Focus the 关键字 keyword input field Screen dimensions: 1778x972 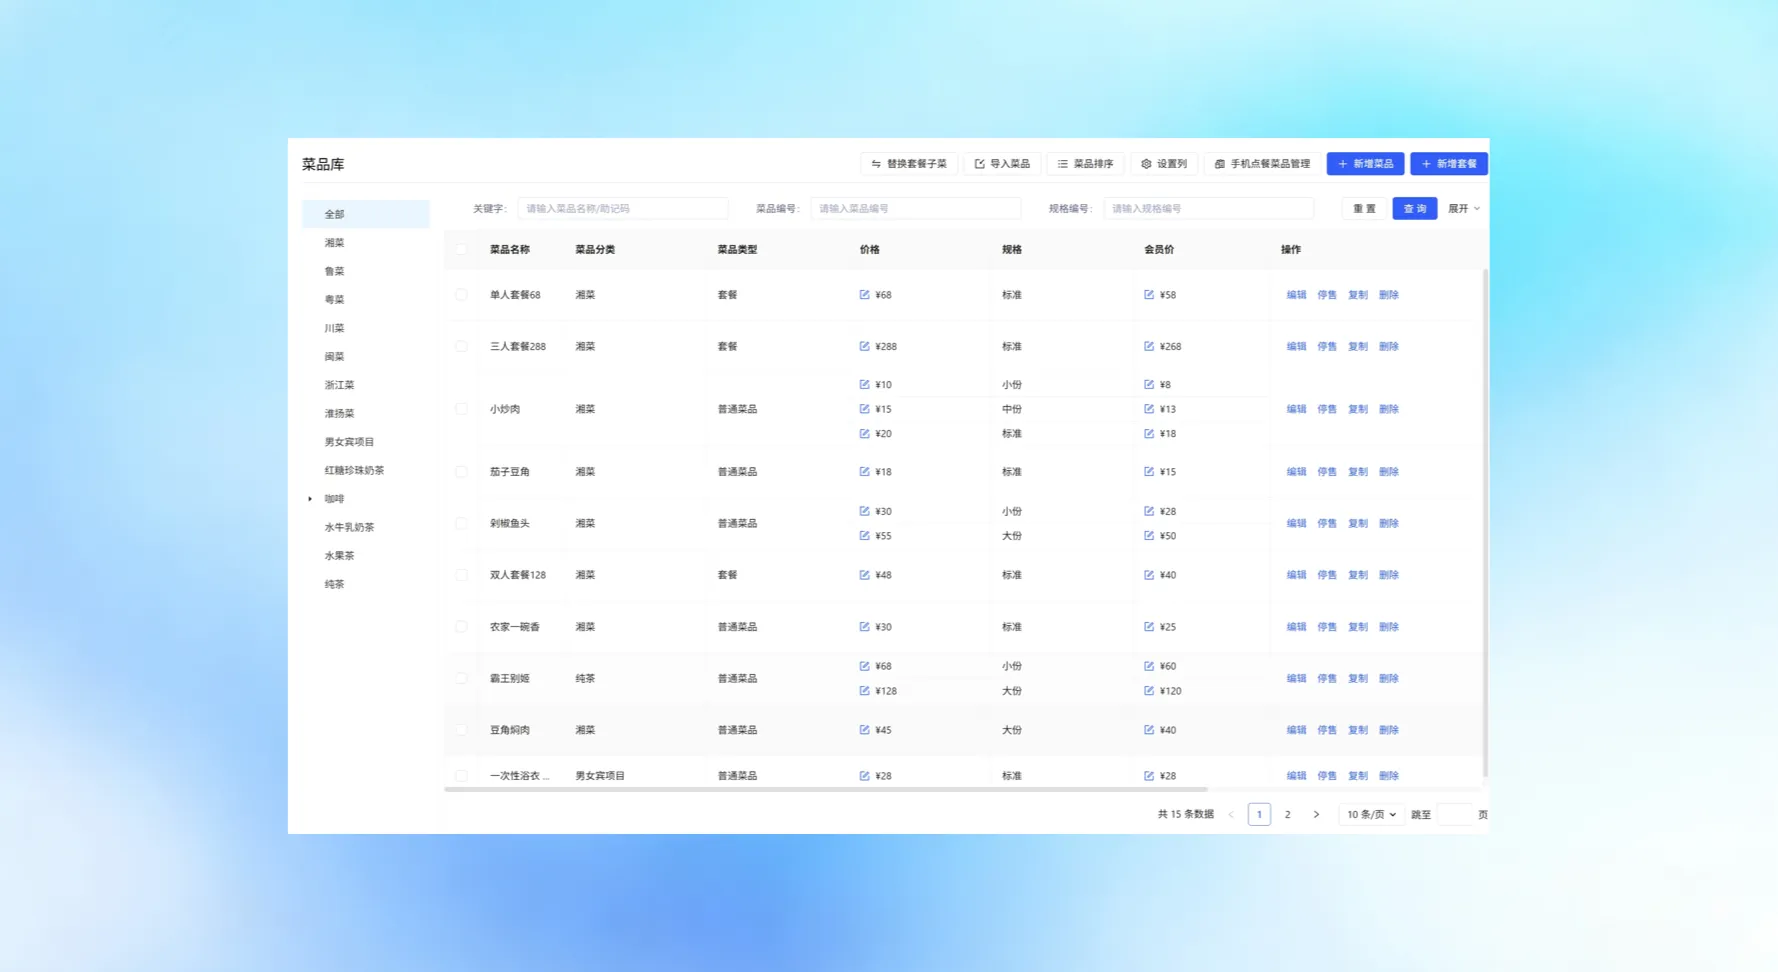coord(622,209)
